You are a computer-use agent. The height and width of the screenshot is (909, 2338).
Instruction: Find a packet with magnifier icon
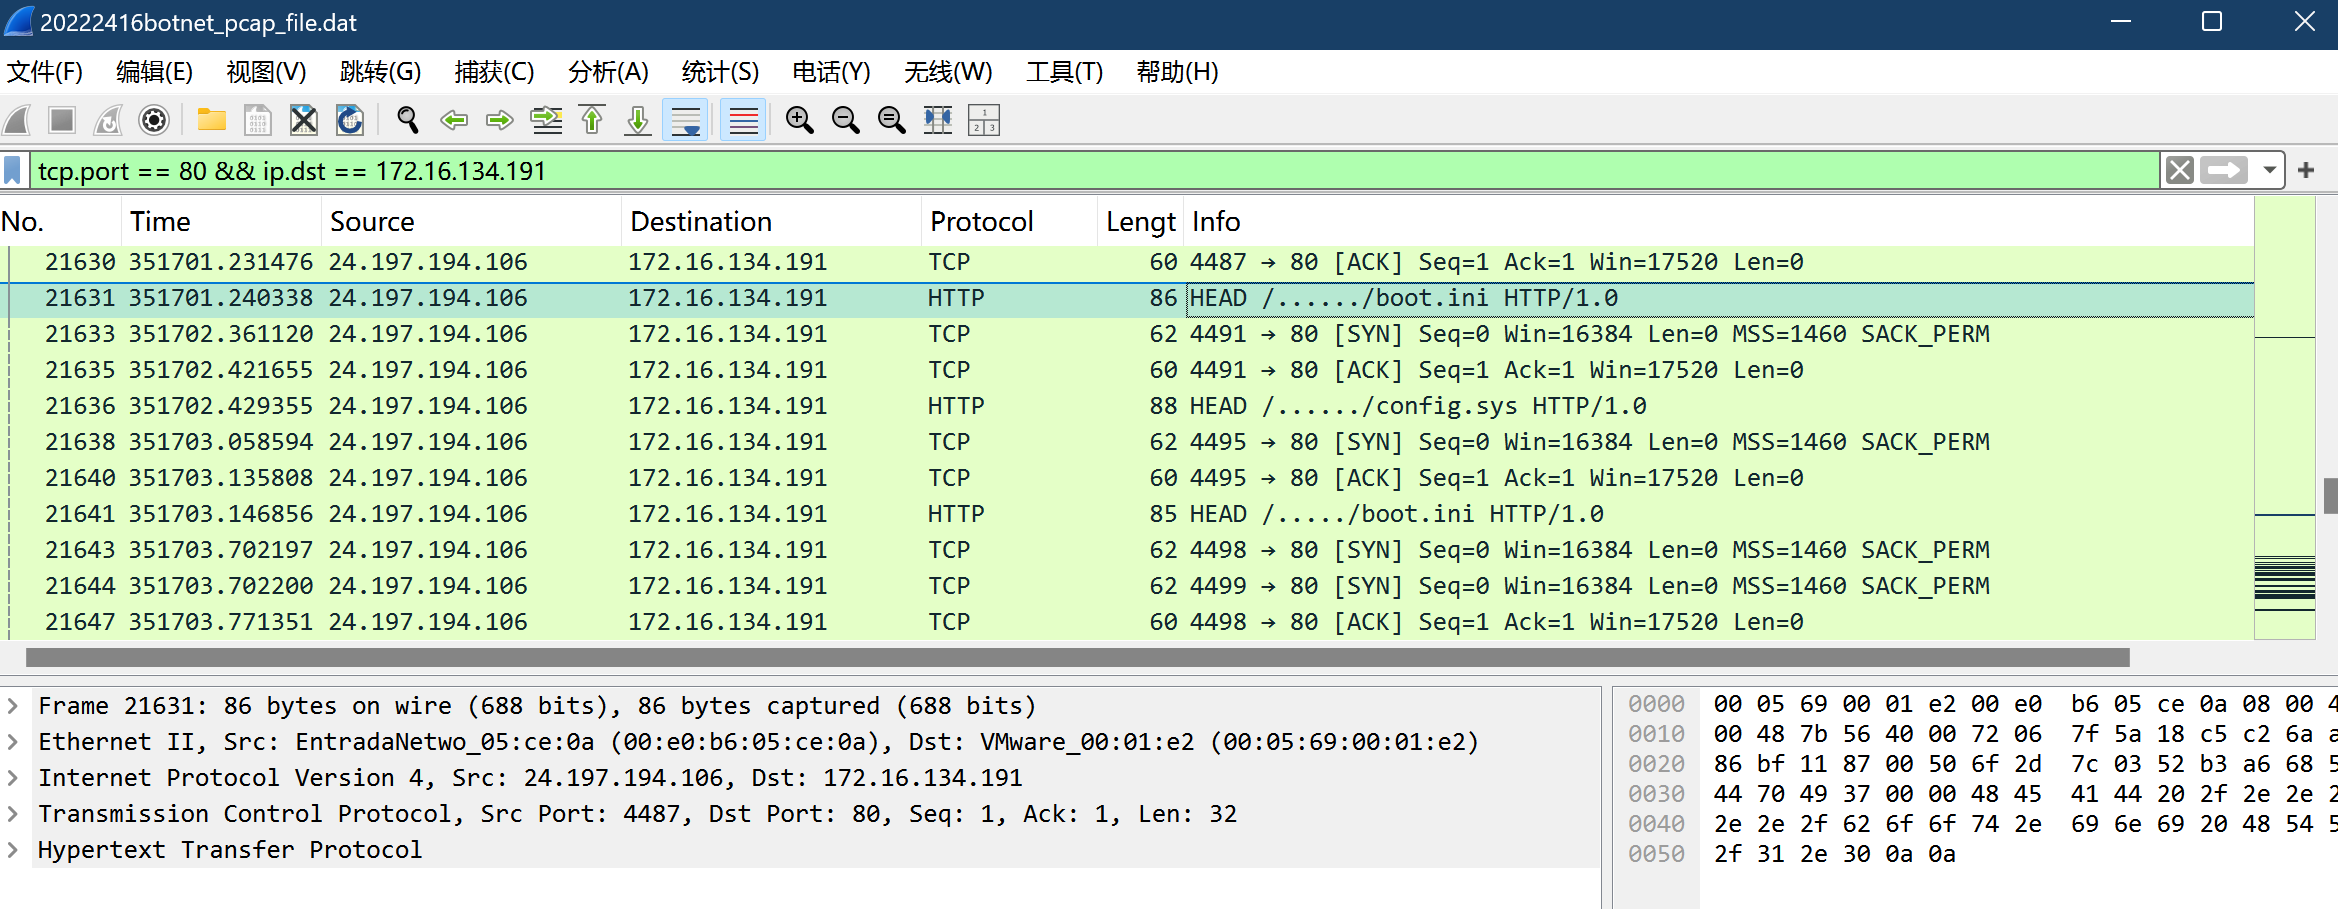pyautogui.click(x=407, y=121)
